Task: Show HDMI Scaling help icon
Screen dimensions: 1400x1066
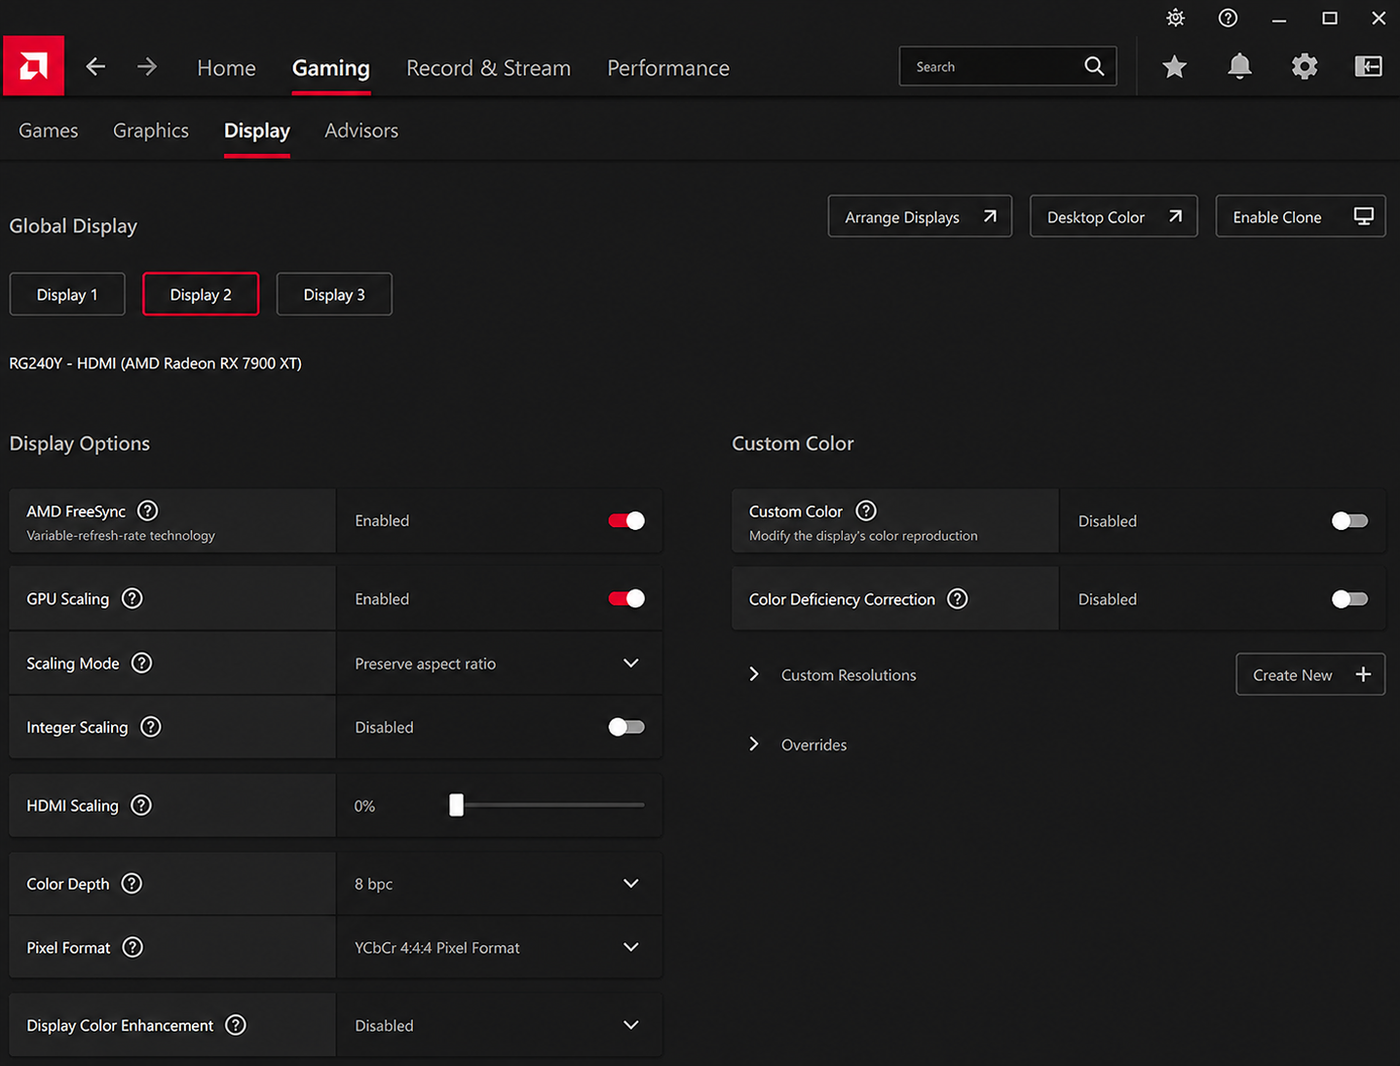Action: 141,805
